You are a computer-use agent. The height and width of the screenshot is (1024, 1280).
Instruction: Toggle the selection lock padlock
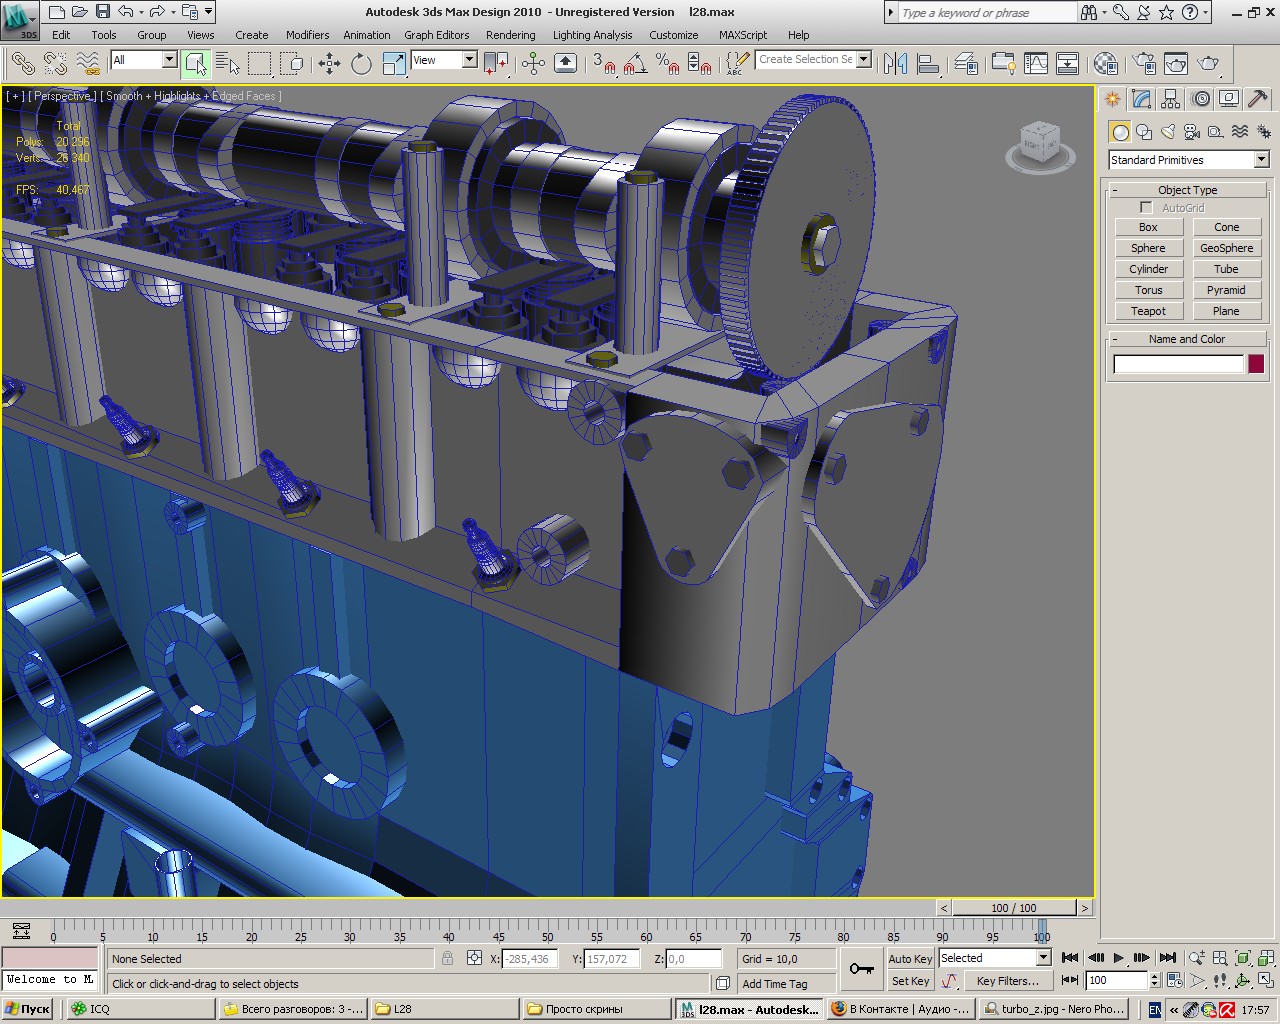447,958
